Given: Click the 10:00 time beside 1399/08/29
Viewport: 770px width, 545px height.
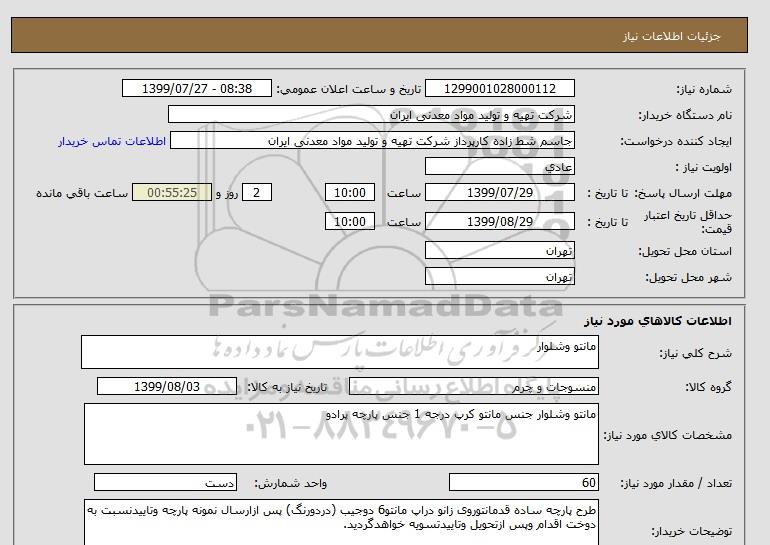Looking at the screenshot, I should 350,221.
